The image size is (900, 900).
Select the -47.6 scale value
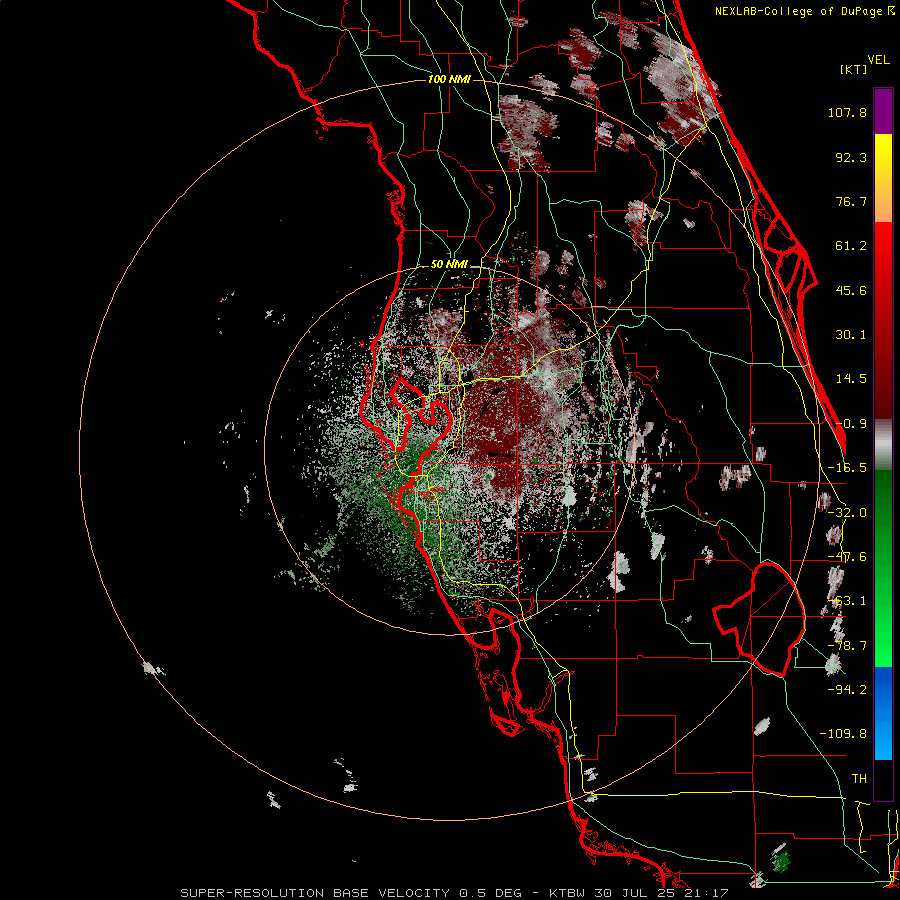click(x=847, y=557)
